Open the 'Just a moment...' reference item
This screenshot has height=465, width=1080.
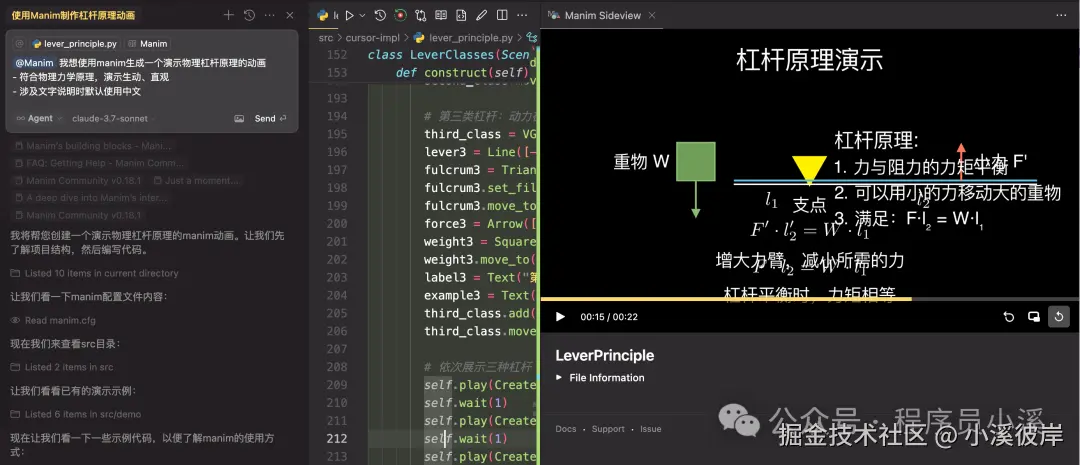[198, 180]
